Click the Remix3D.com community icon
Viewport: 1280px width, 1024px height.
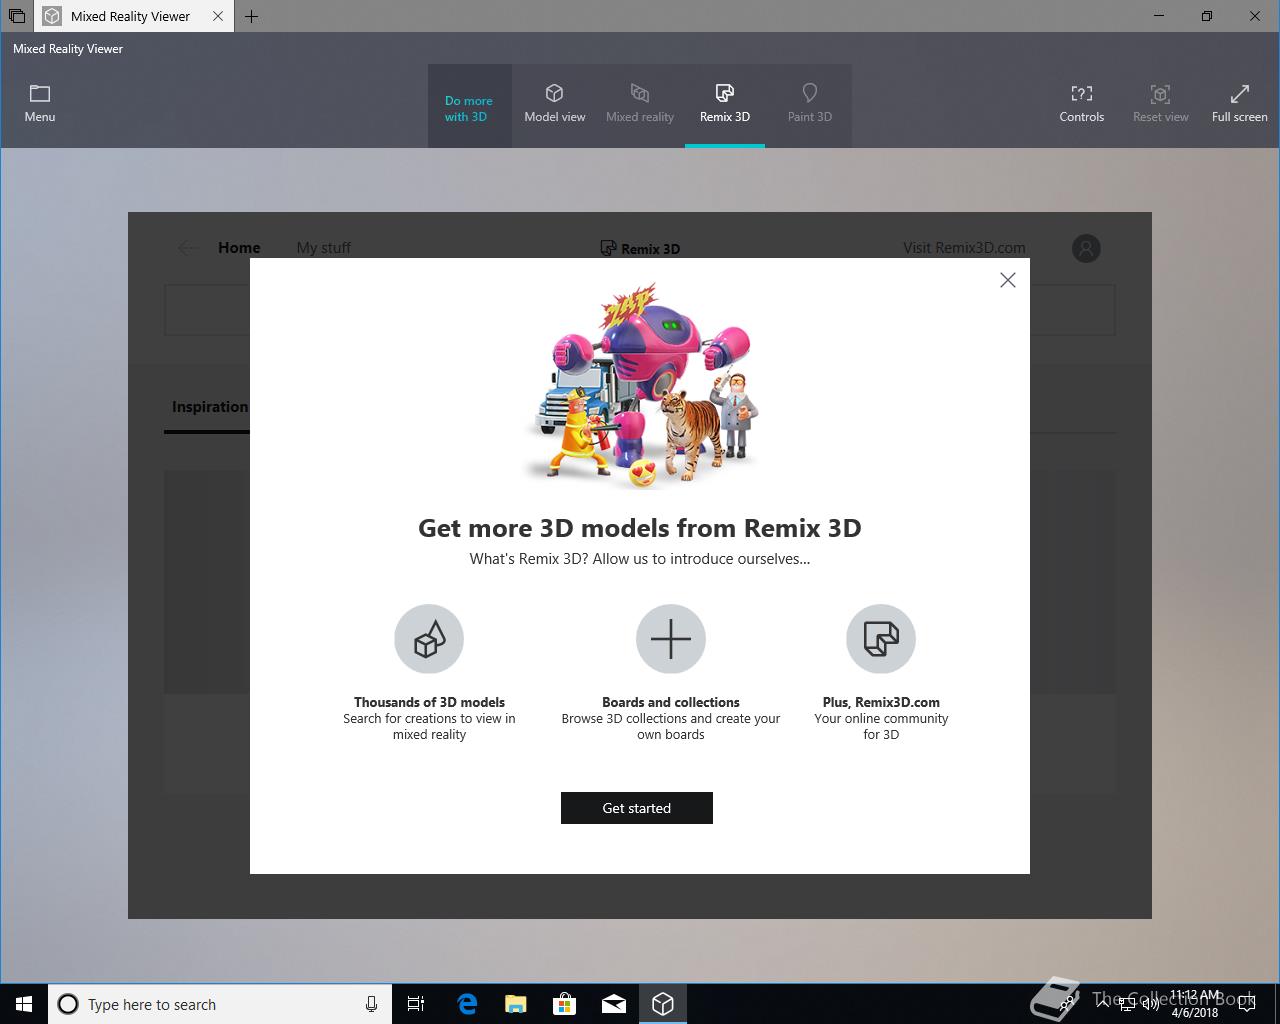[x=881, y=639]
